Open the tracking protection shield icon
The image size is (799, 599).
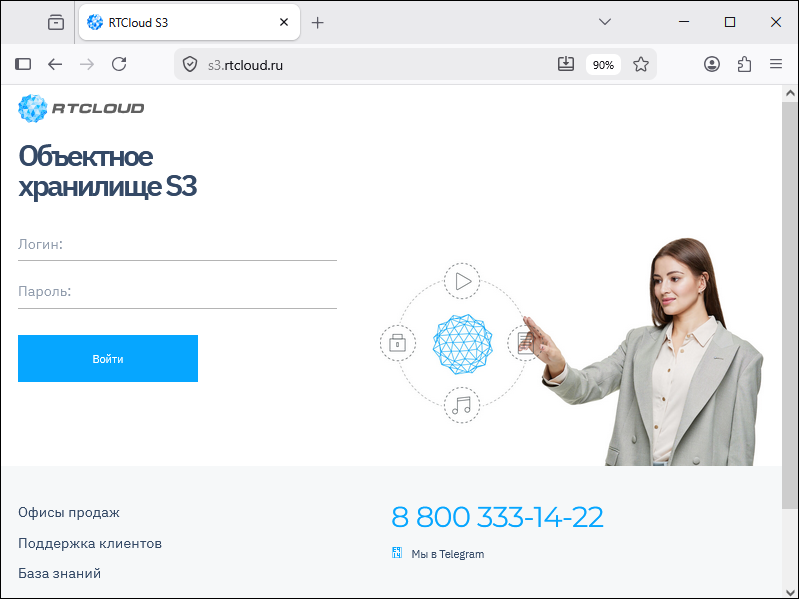tap(190, 65)
